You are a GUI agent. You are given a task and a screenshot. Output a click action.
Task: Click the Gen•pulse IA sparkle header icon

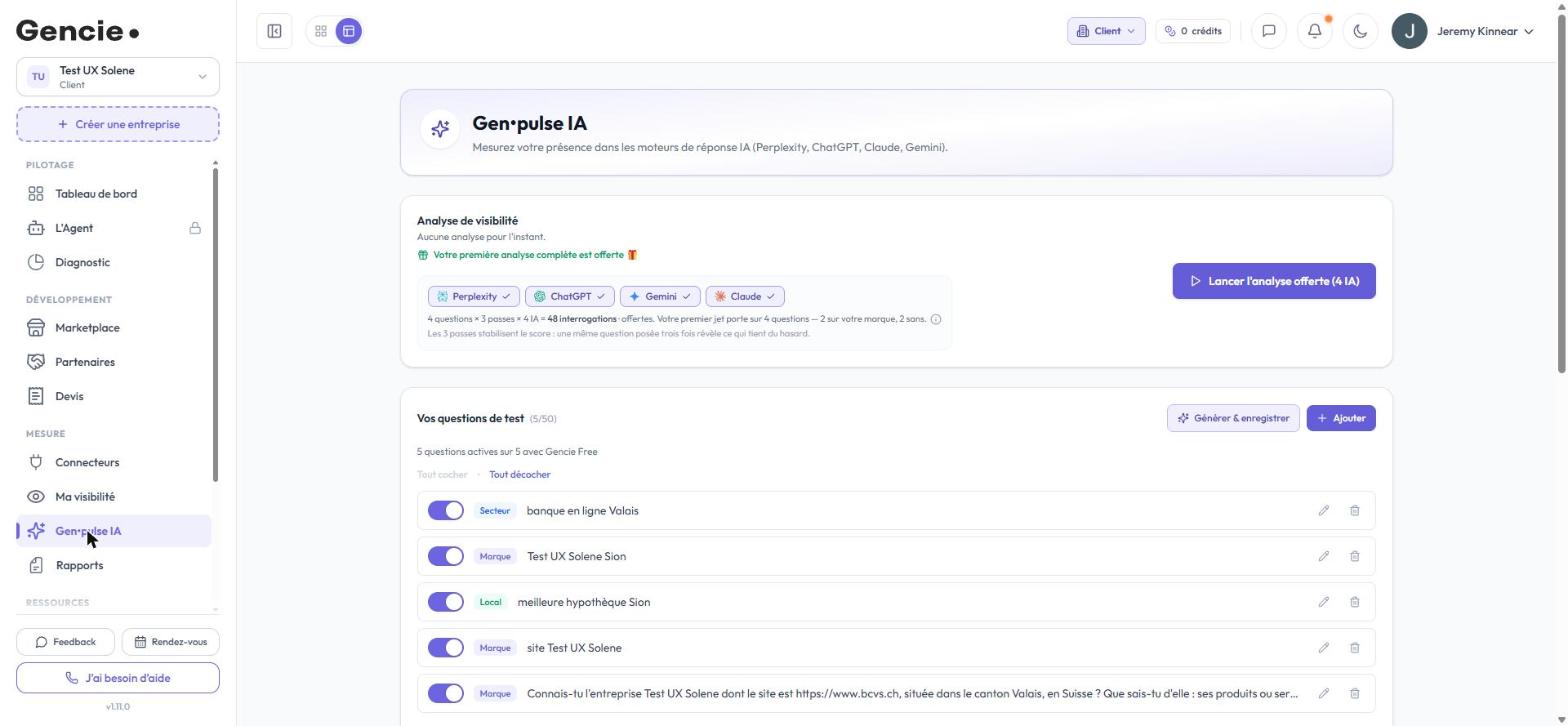point(440,129)
